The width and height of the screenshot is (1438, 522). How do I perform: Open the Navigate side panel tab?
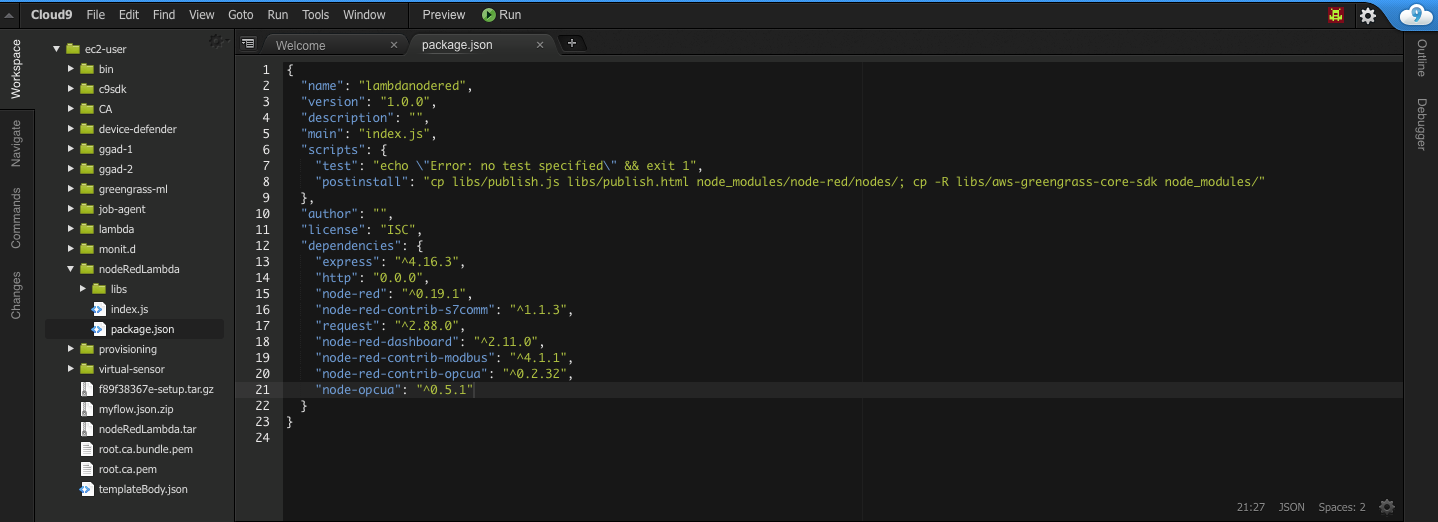(x=16, y=143)
